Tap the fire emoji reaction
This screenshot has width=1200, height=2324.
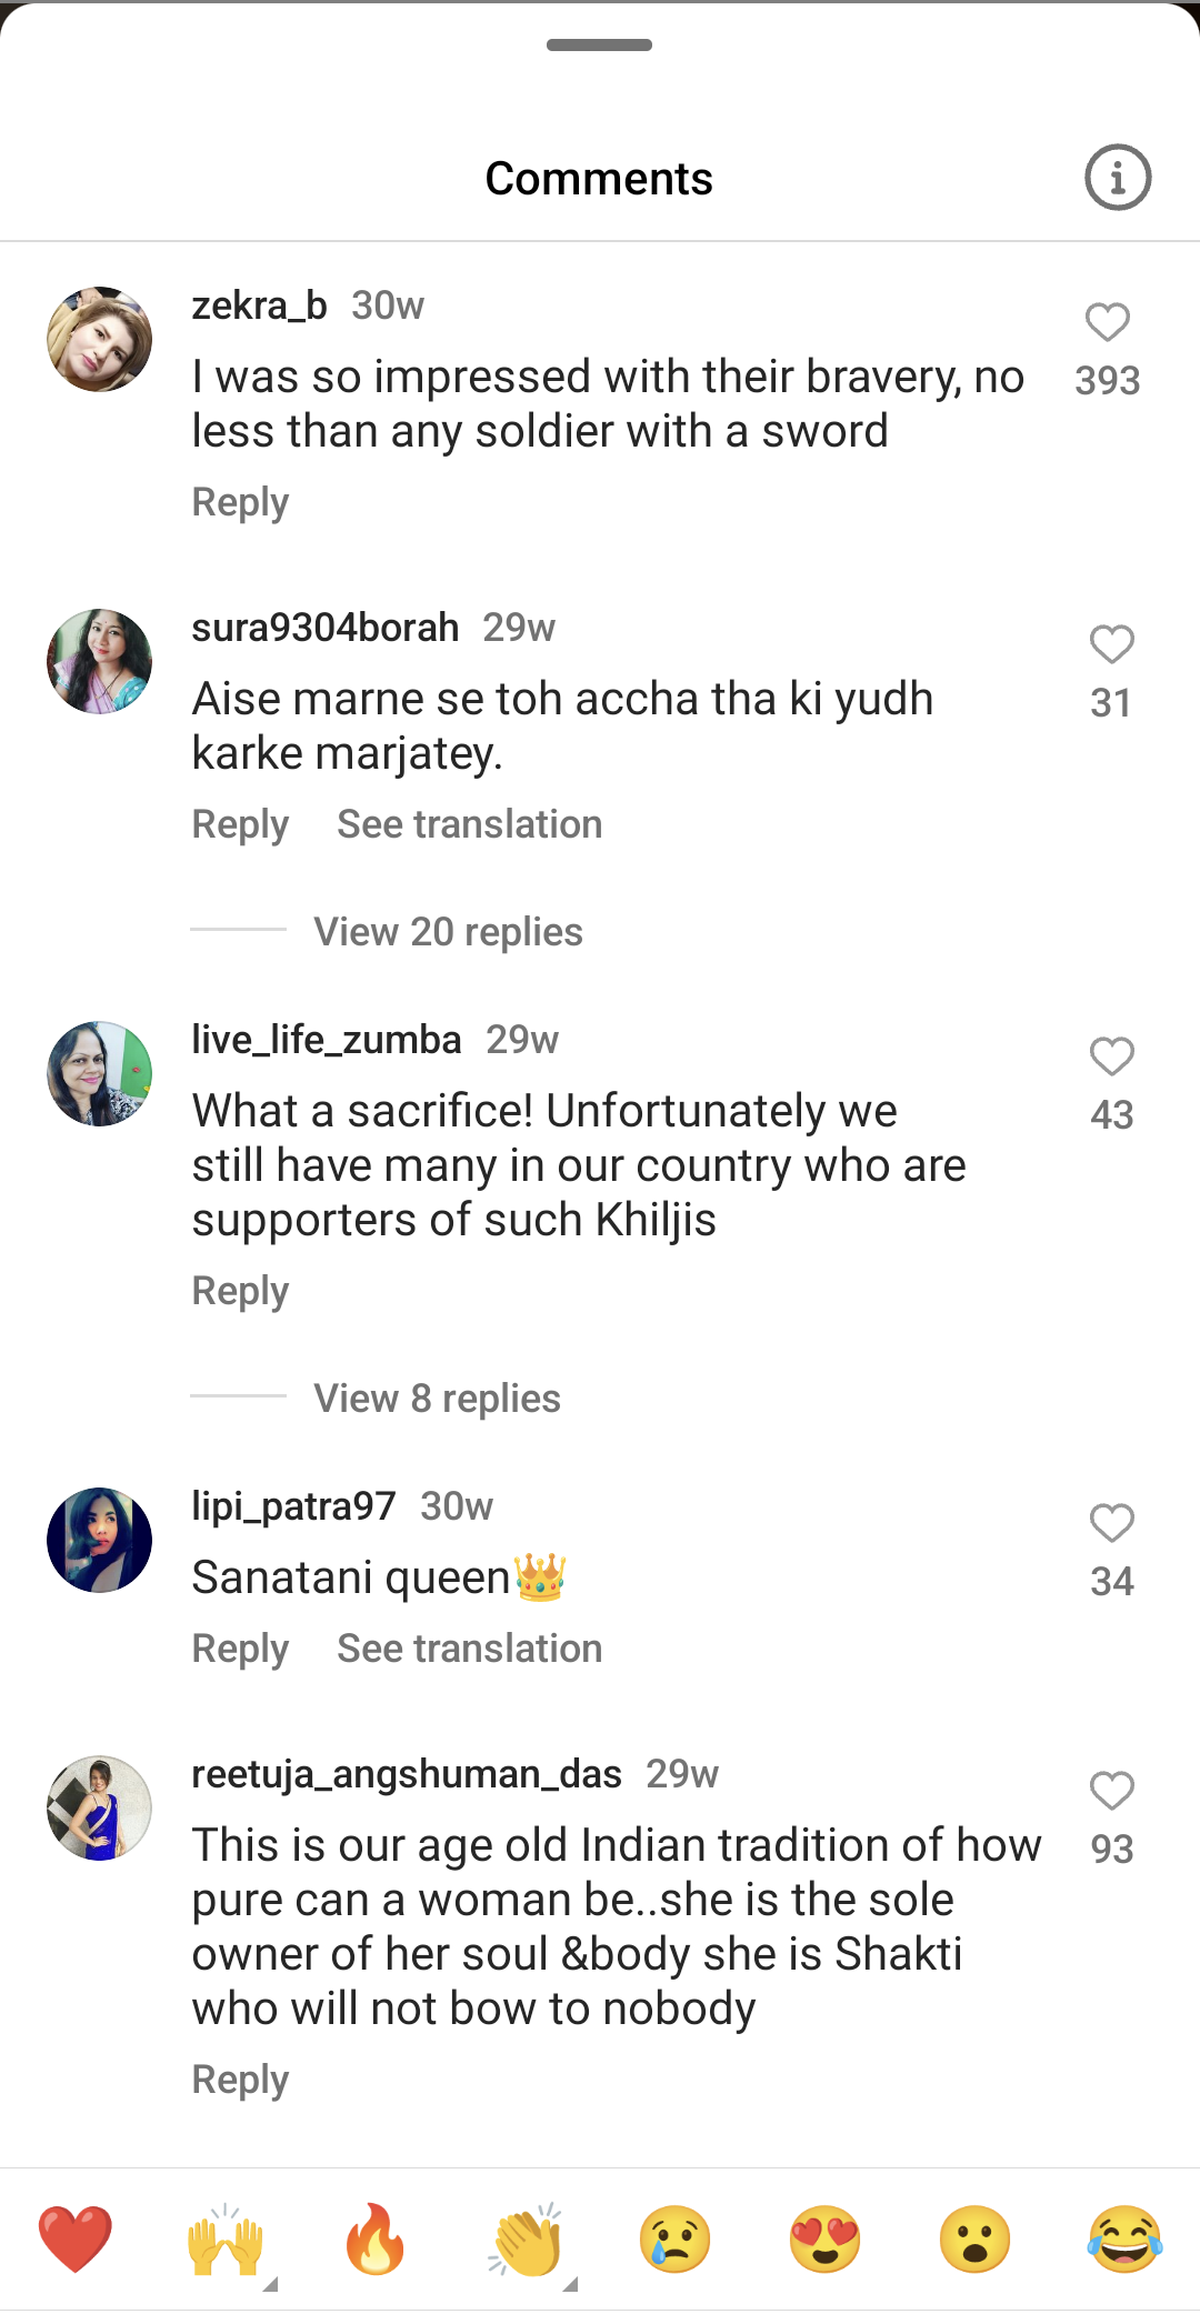(375, 2240)
